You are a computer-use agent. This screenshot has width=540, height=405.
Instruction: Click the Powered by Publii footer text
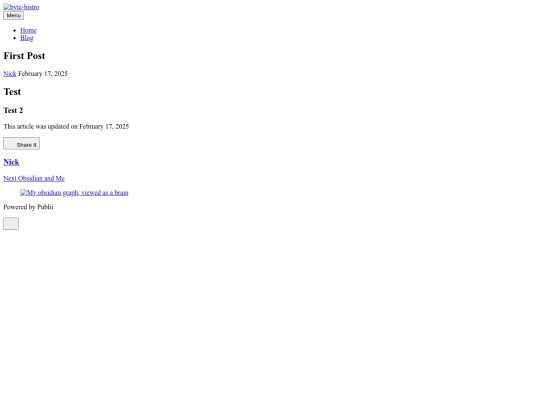[x=28, y=207]
